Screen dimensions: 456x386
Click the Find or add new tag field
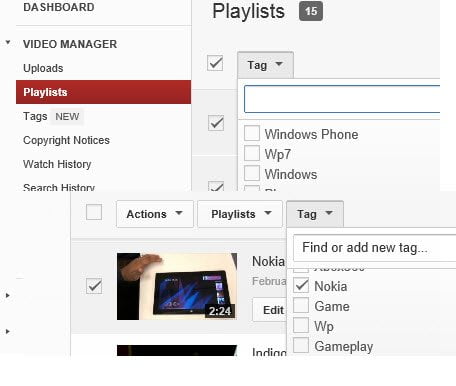click(375, 248)
